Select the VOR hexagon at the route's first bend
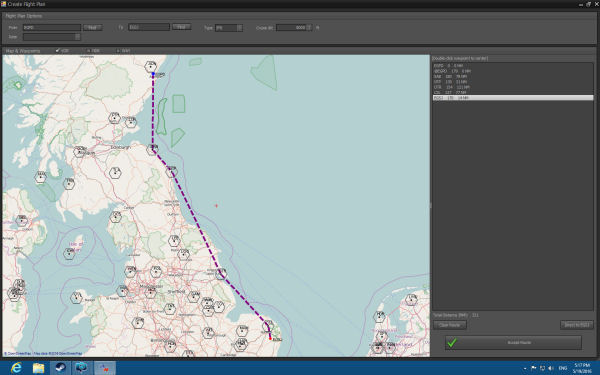Viewport: 600px width, 375px height. tap(152, 149)
